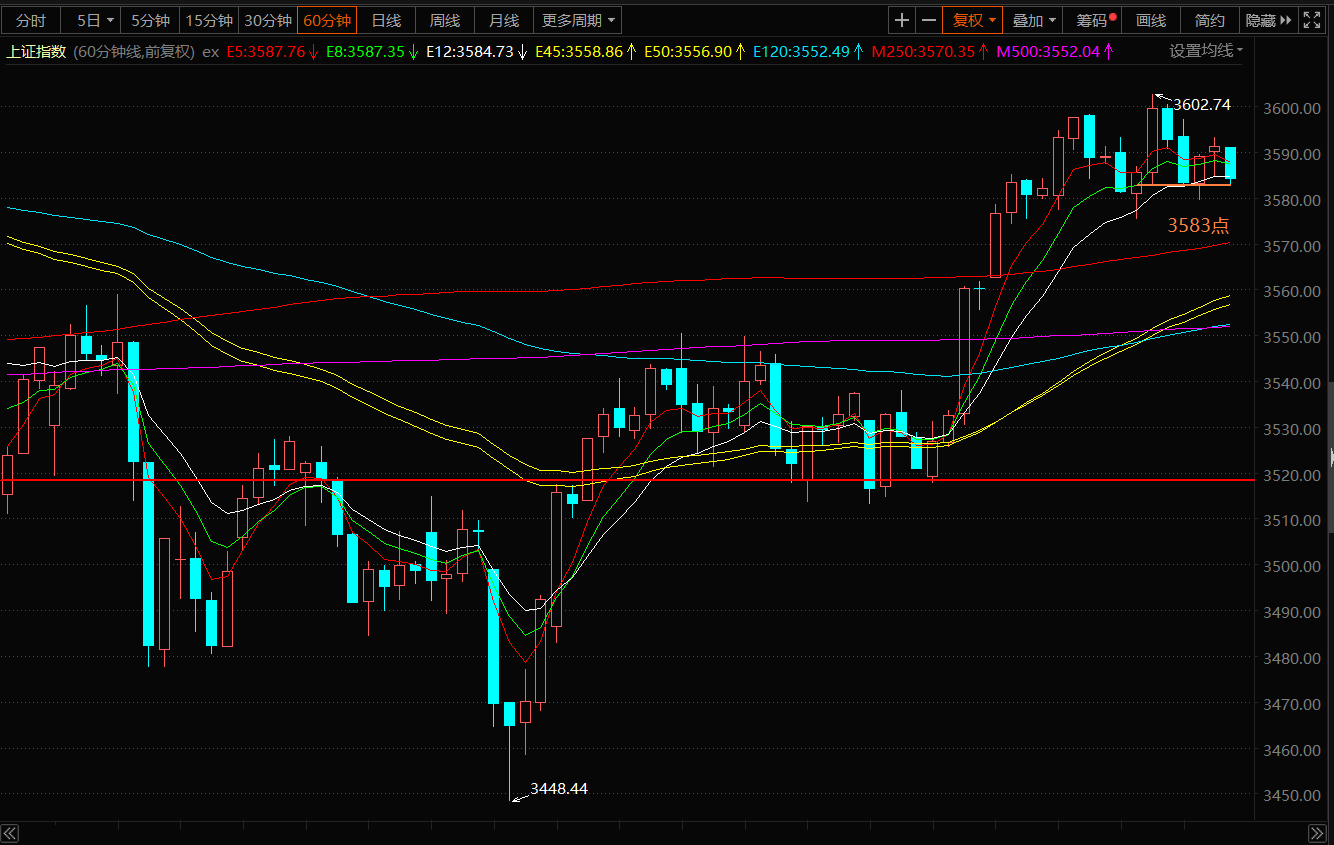
Task: Click the 3448.44 low price label
Action: pyautogui.click(x=559, y=788)
